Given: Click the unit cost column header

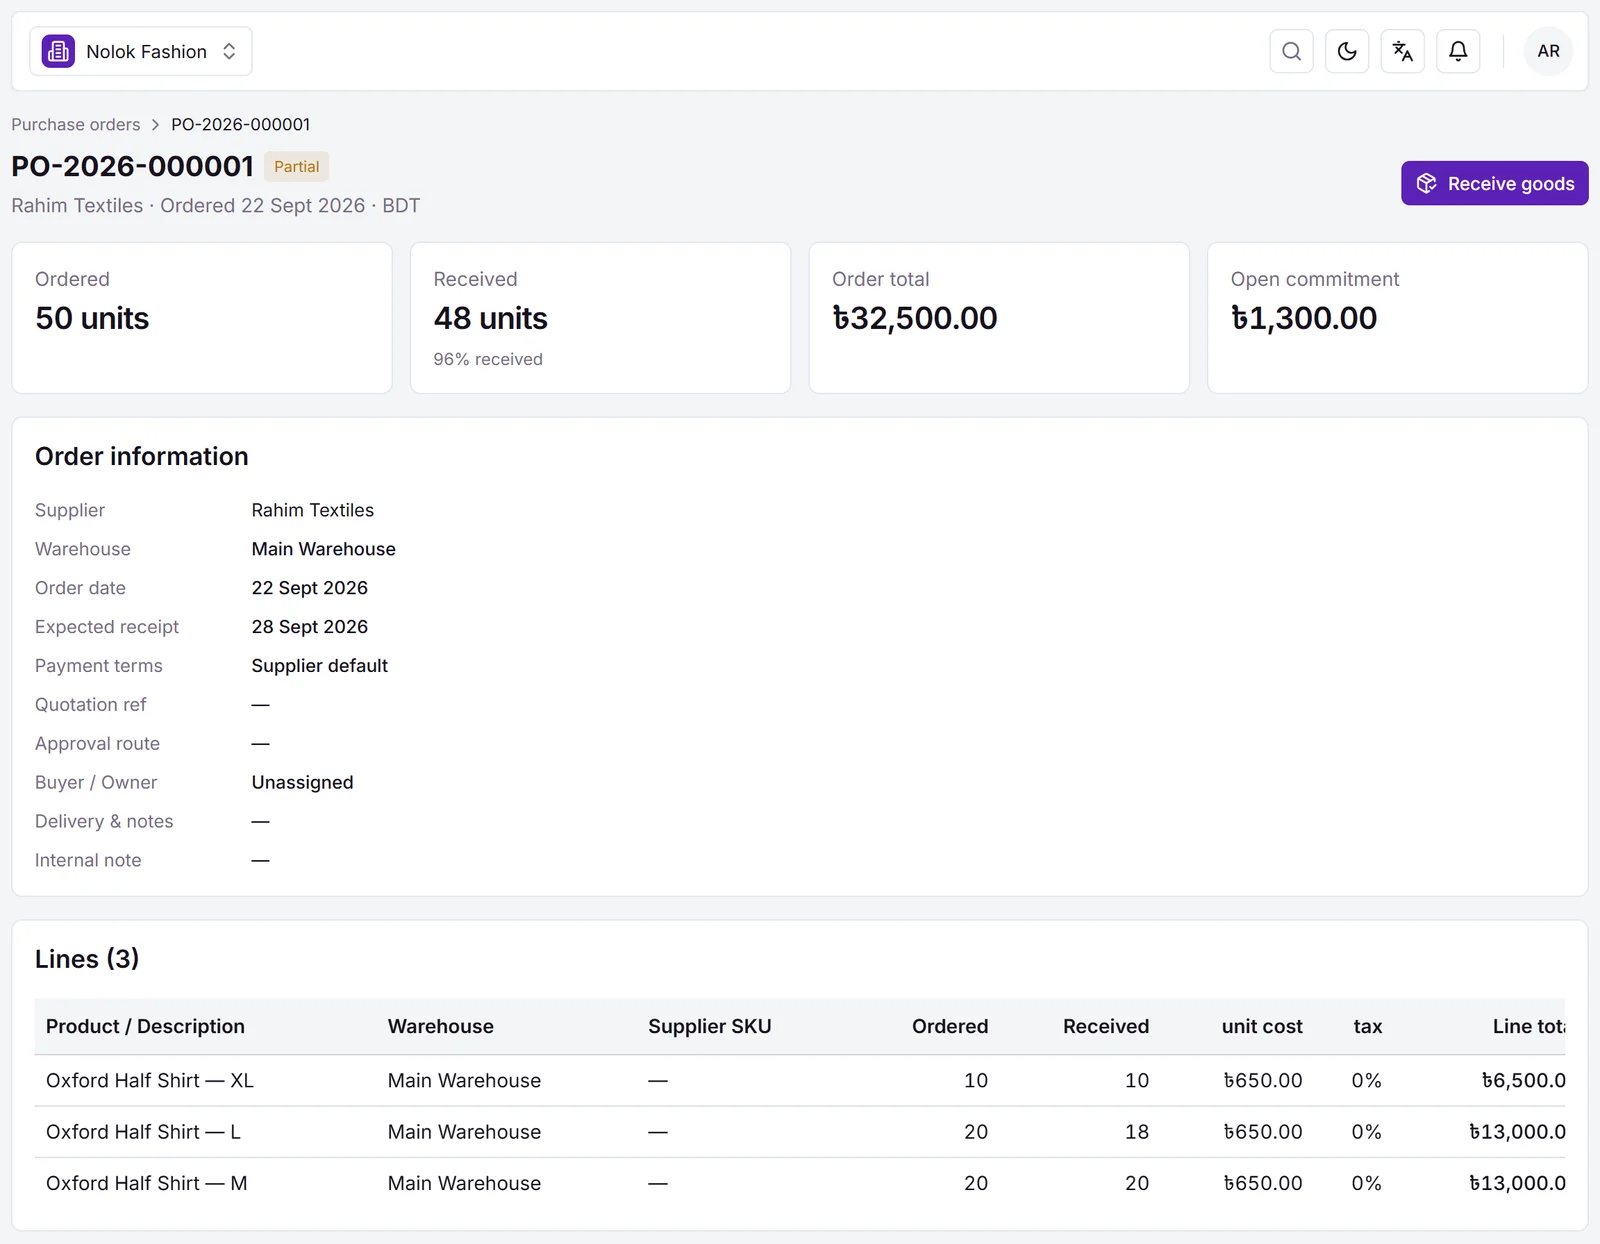Looking at the screenshot, I should coord(1262,1026).
